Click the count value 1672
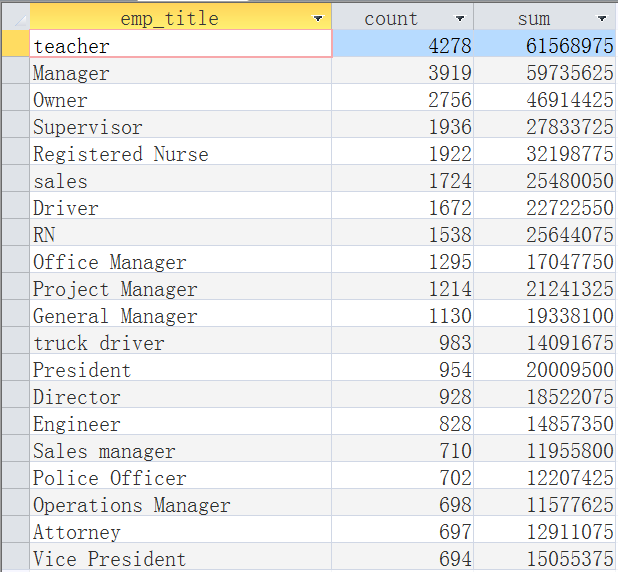This screenshot has width=618, height=572. point(450,208)
